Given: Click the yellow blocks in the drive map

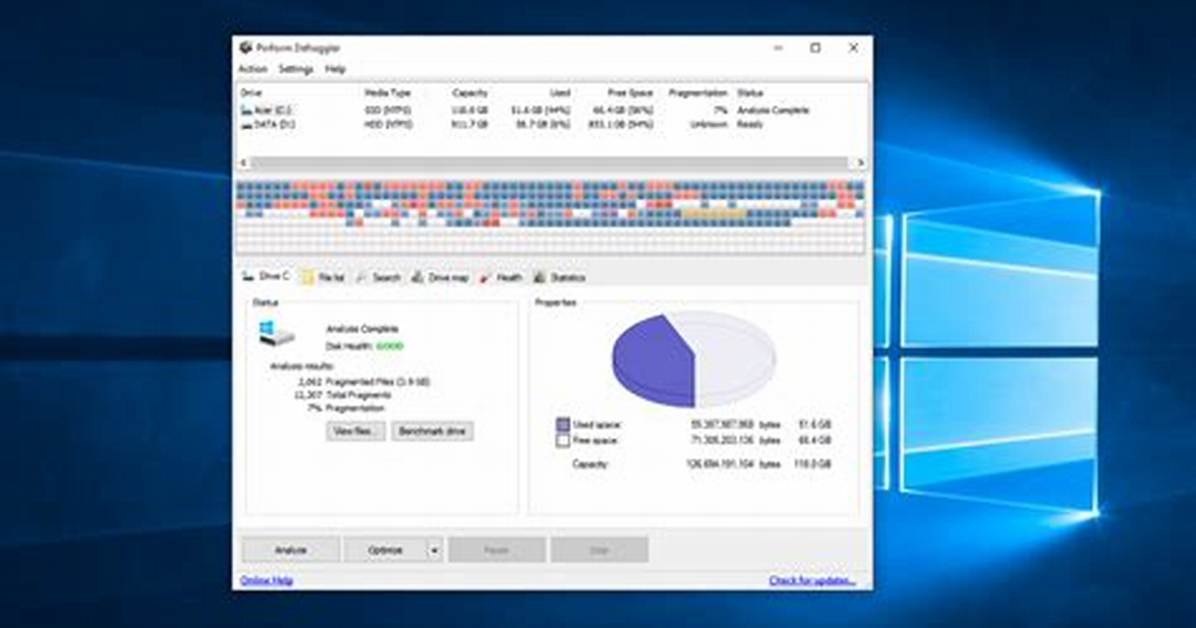Looking at the screenshot, I should (x=714, y=214).
